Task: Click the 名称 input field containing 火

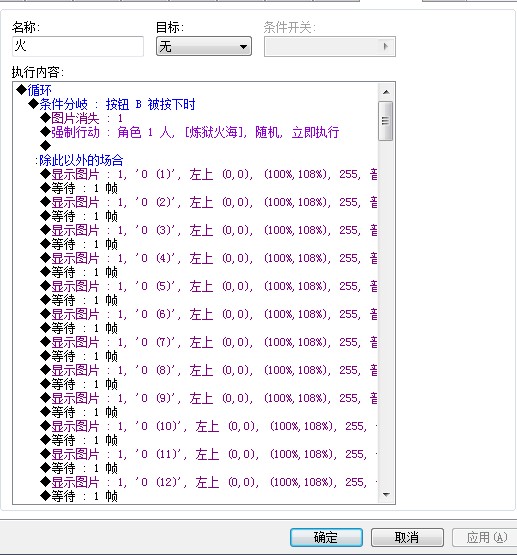Action: point(78,46)
